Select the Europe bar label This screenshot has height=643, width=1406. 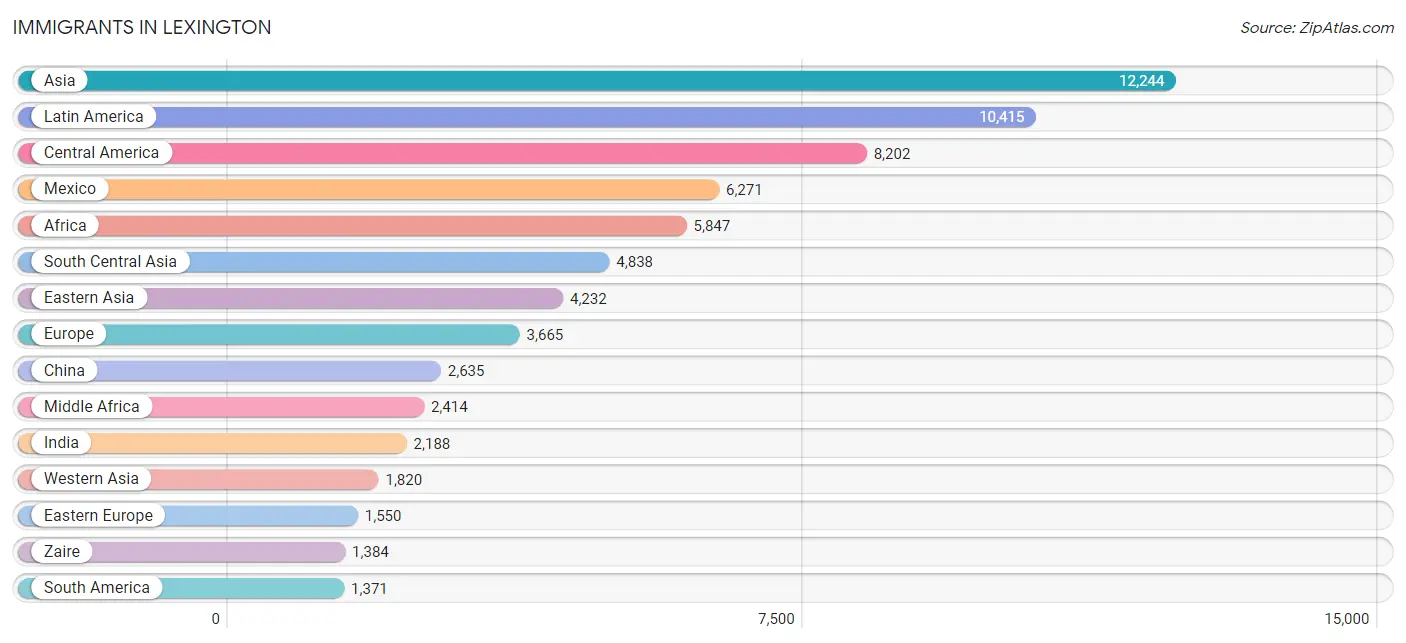tap(69, 334)
